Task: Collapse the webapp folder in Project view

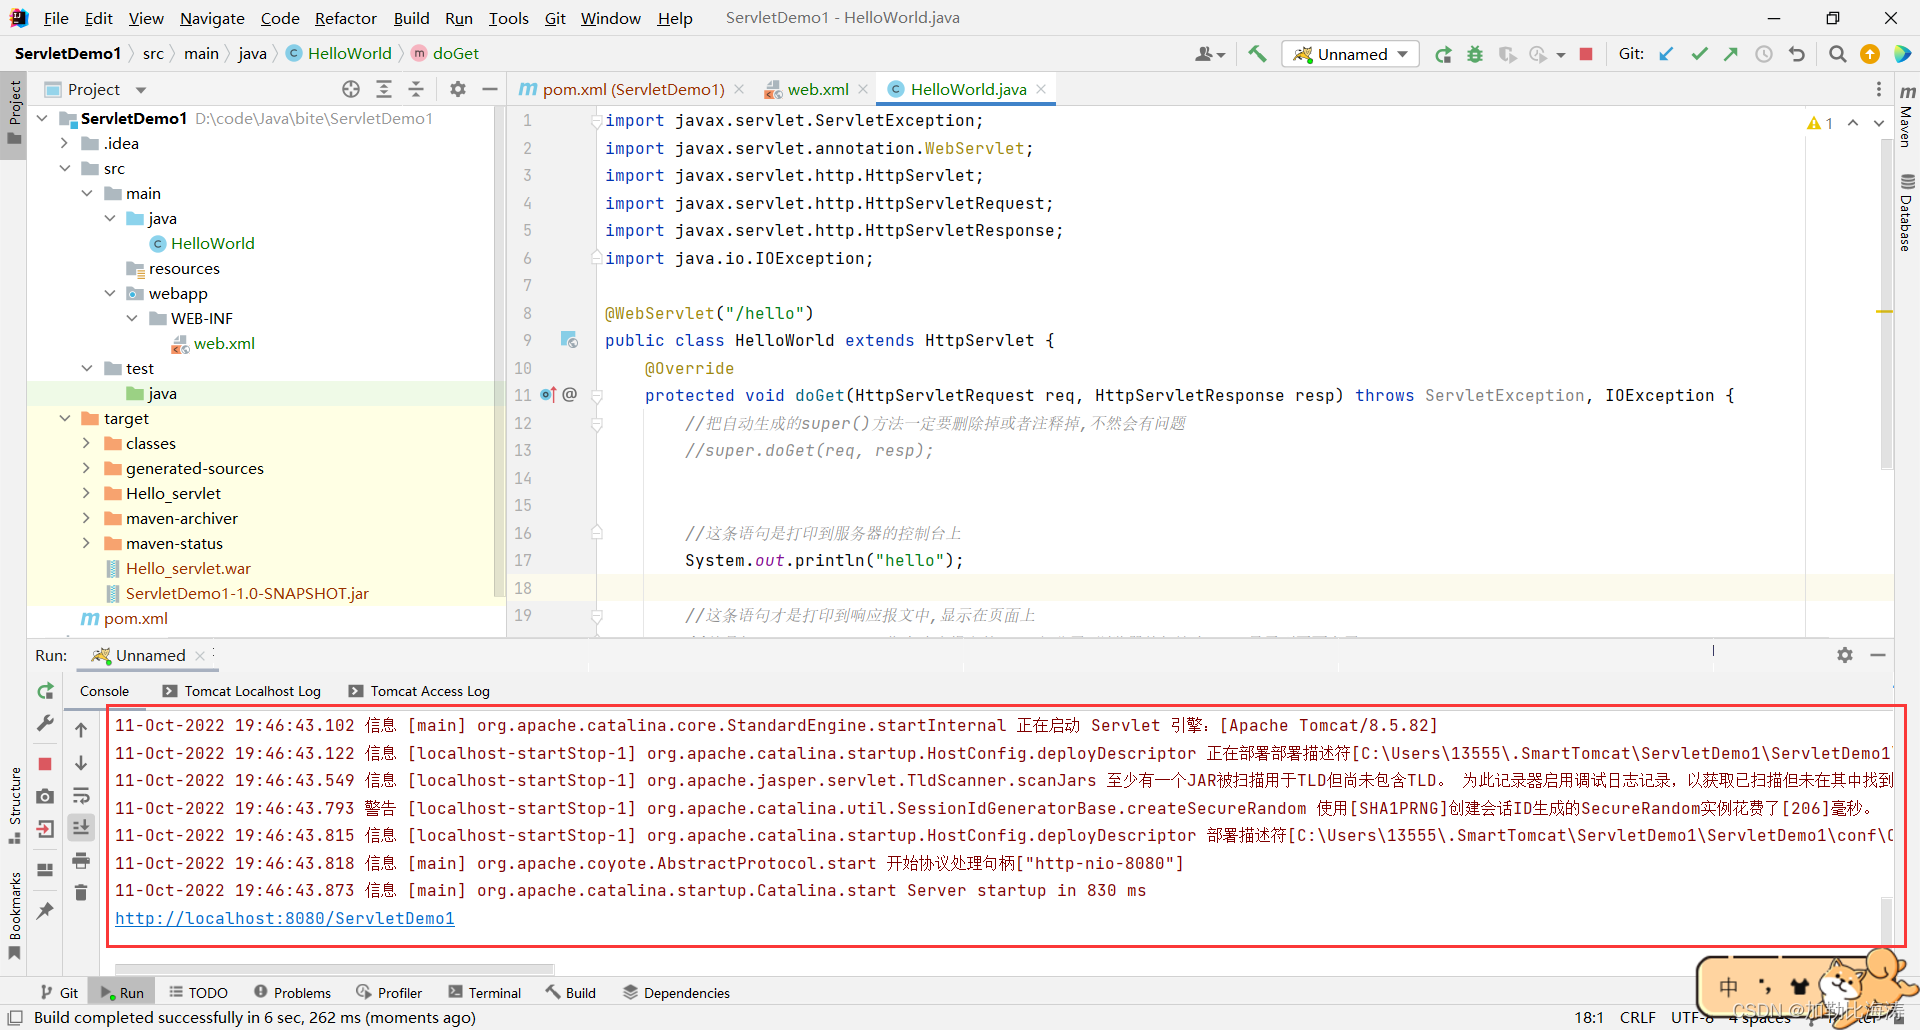Action: pyautogui.click(x=110, y=293)
